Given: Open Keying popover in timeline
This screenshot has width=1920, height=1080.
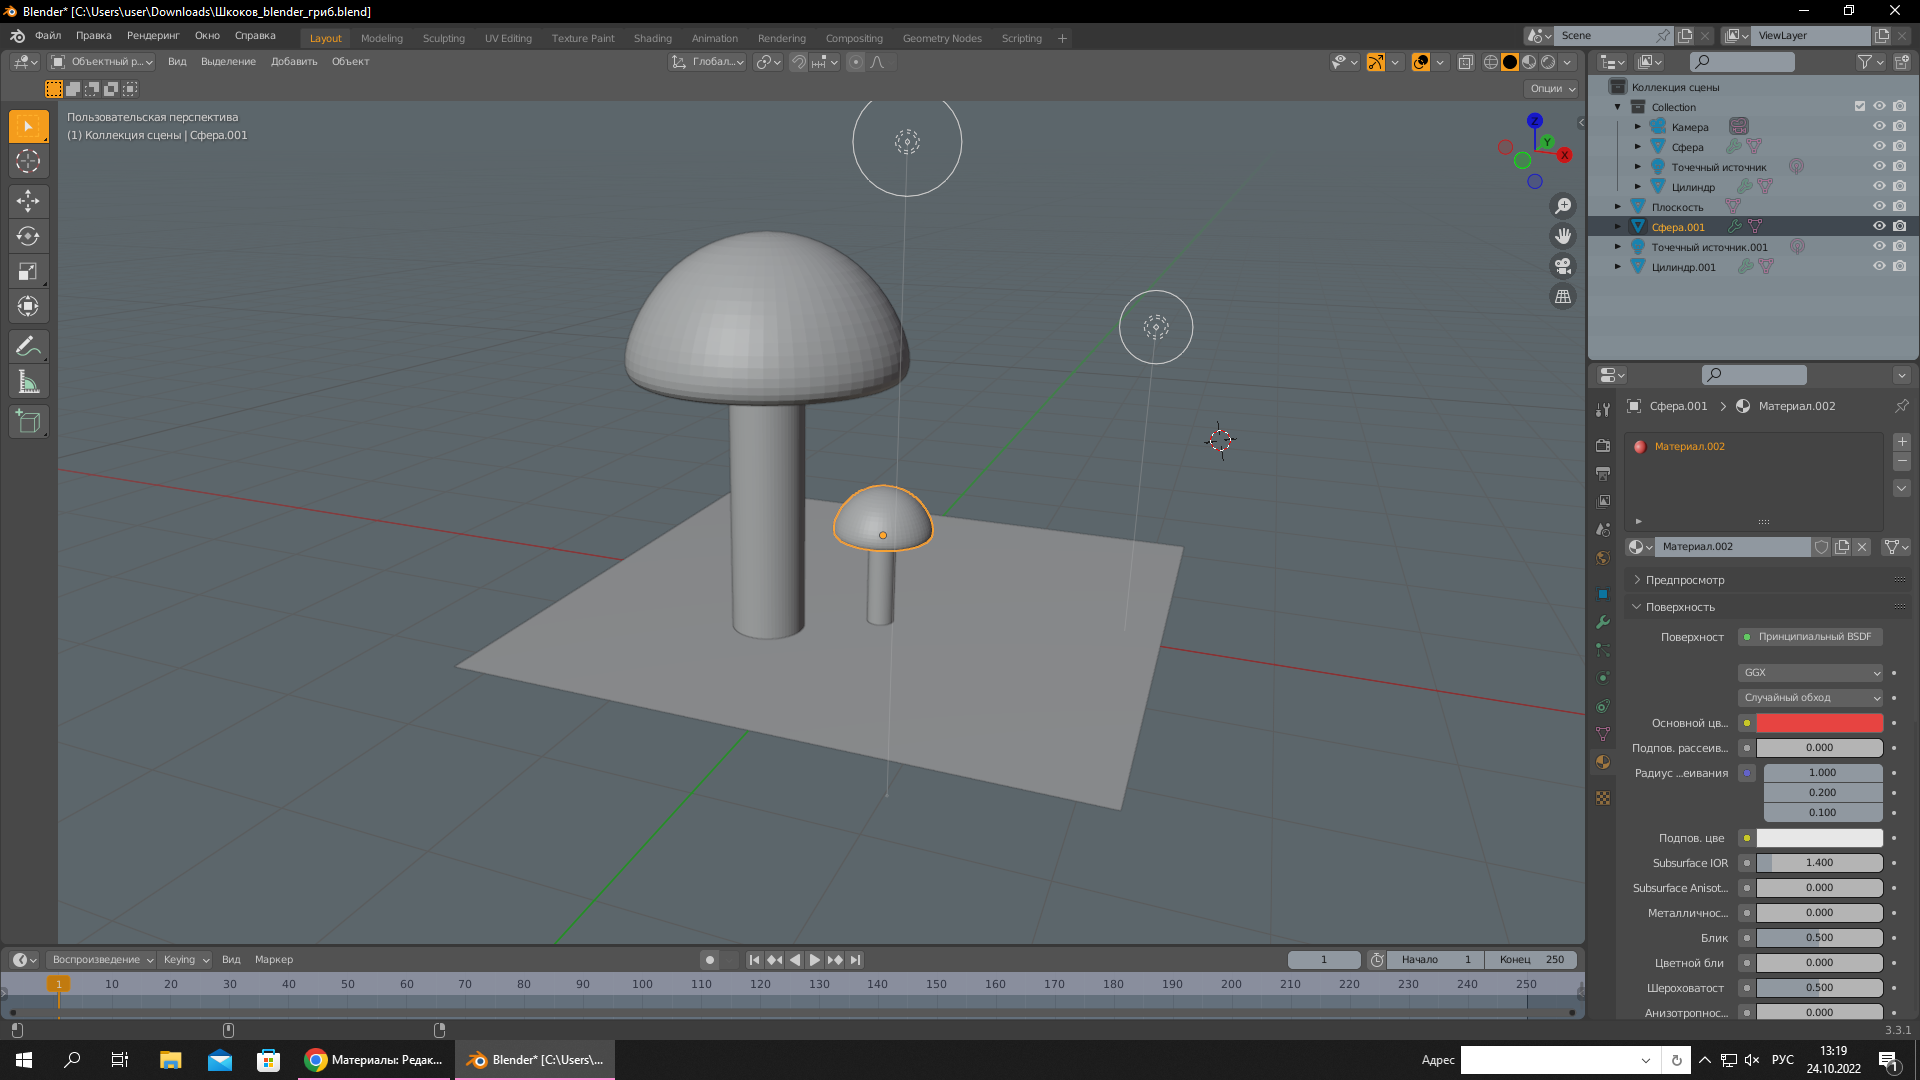Looking at the screenshot, I should point(186,960).
